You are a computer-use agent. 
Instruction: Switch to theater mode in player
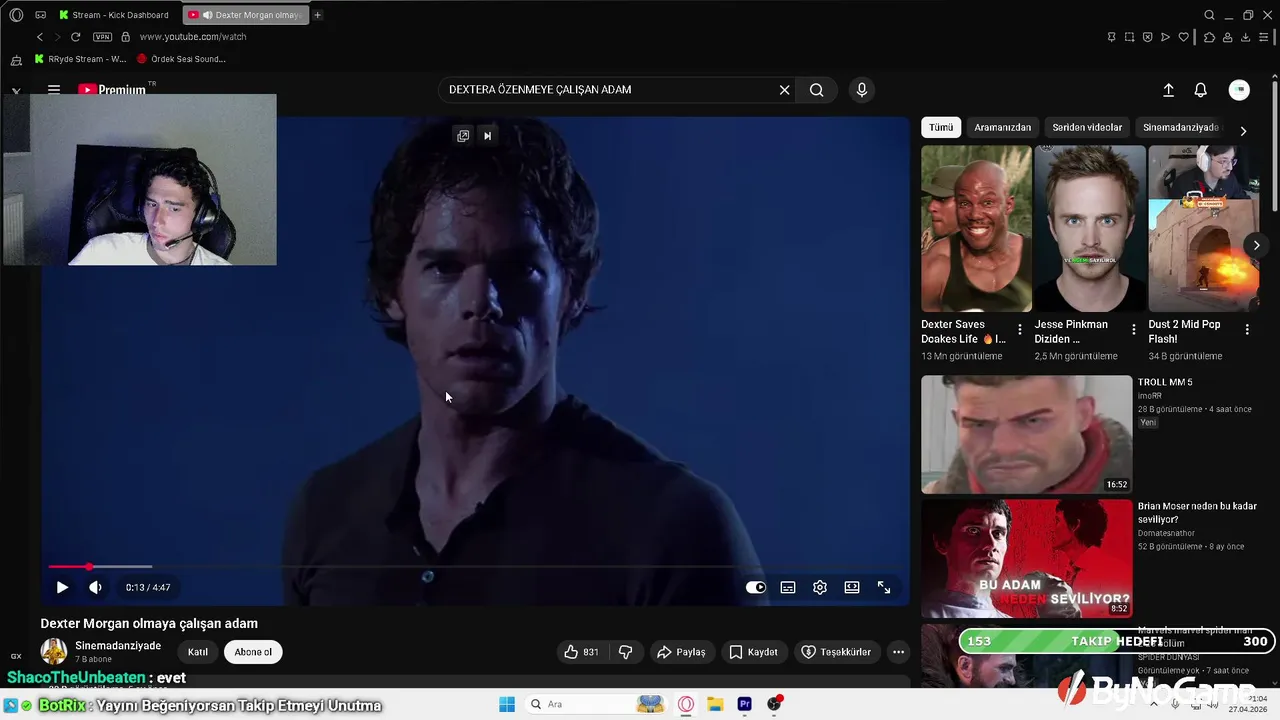pyautogui.click(x=852, y=588)
